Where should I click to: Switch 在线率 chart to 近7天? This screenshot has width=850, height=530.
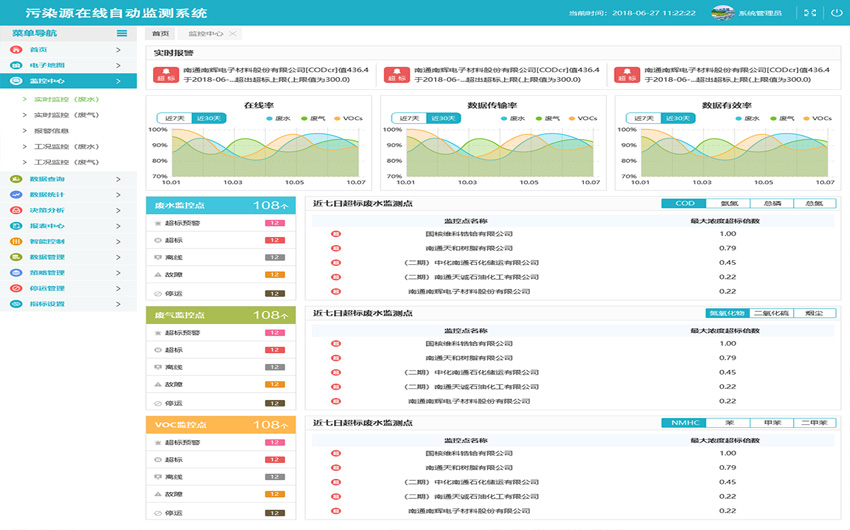pos(174,118)
